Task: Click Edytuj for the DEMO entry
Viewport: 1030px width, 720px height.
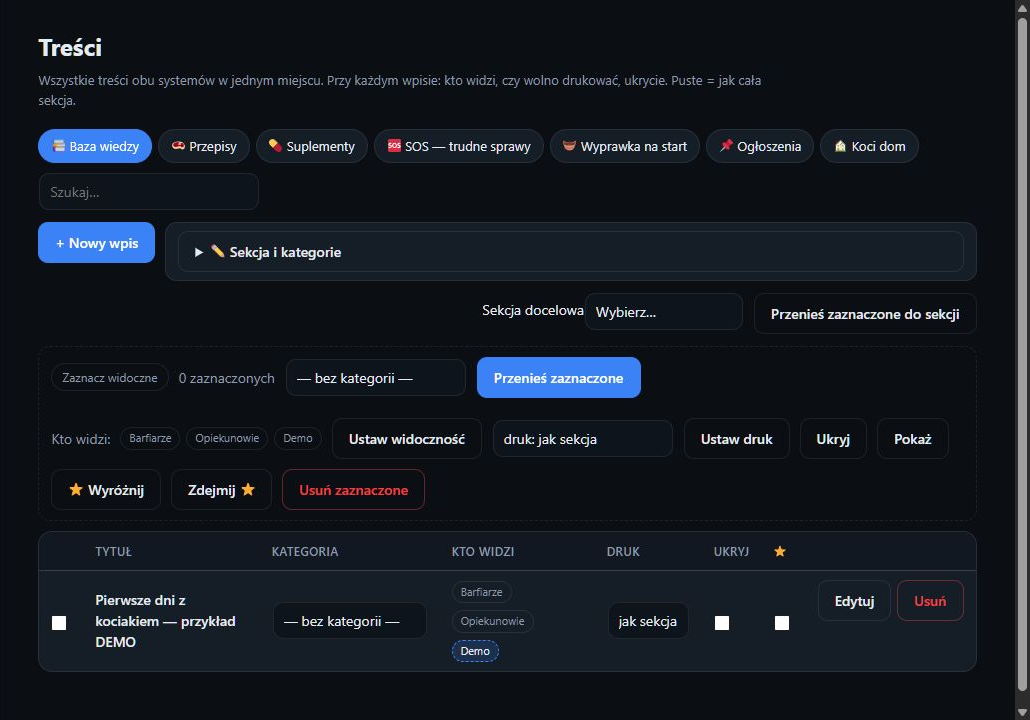Action: [x=854, y=600]
